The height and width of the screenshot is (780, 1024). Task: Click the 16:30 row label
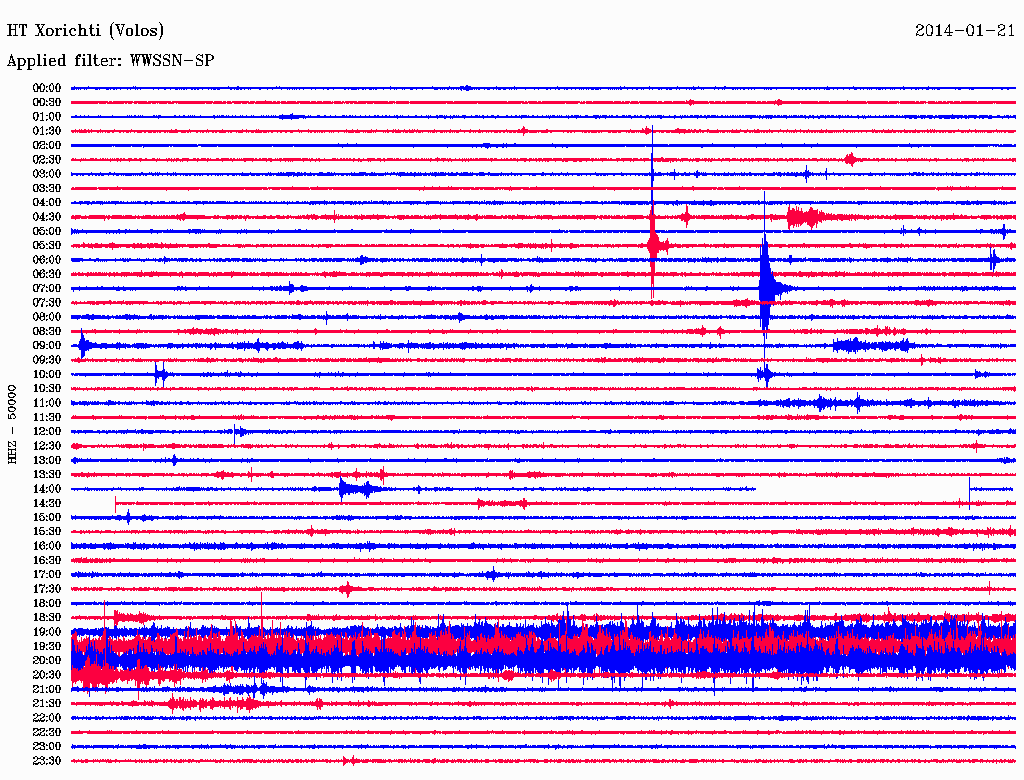click(47, 561)
